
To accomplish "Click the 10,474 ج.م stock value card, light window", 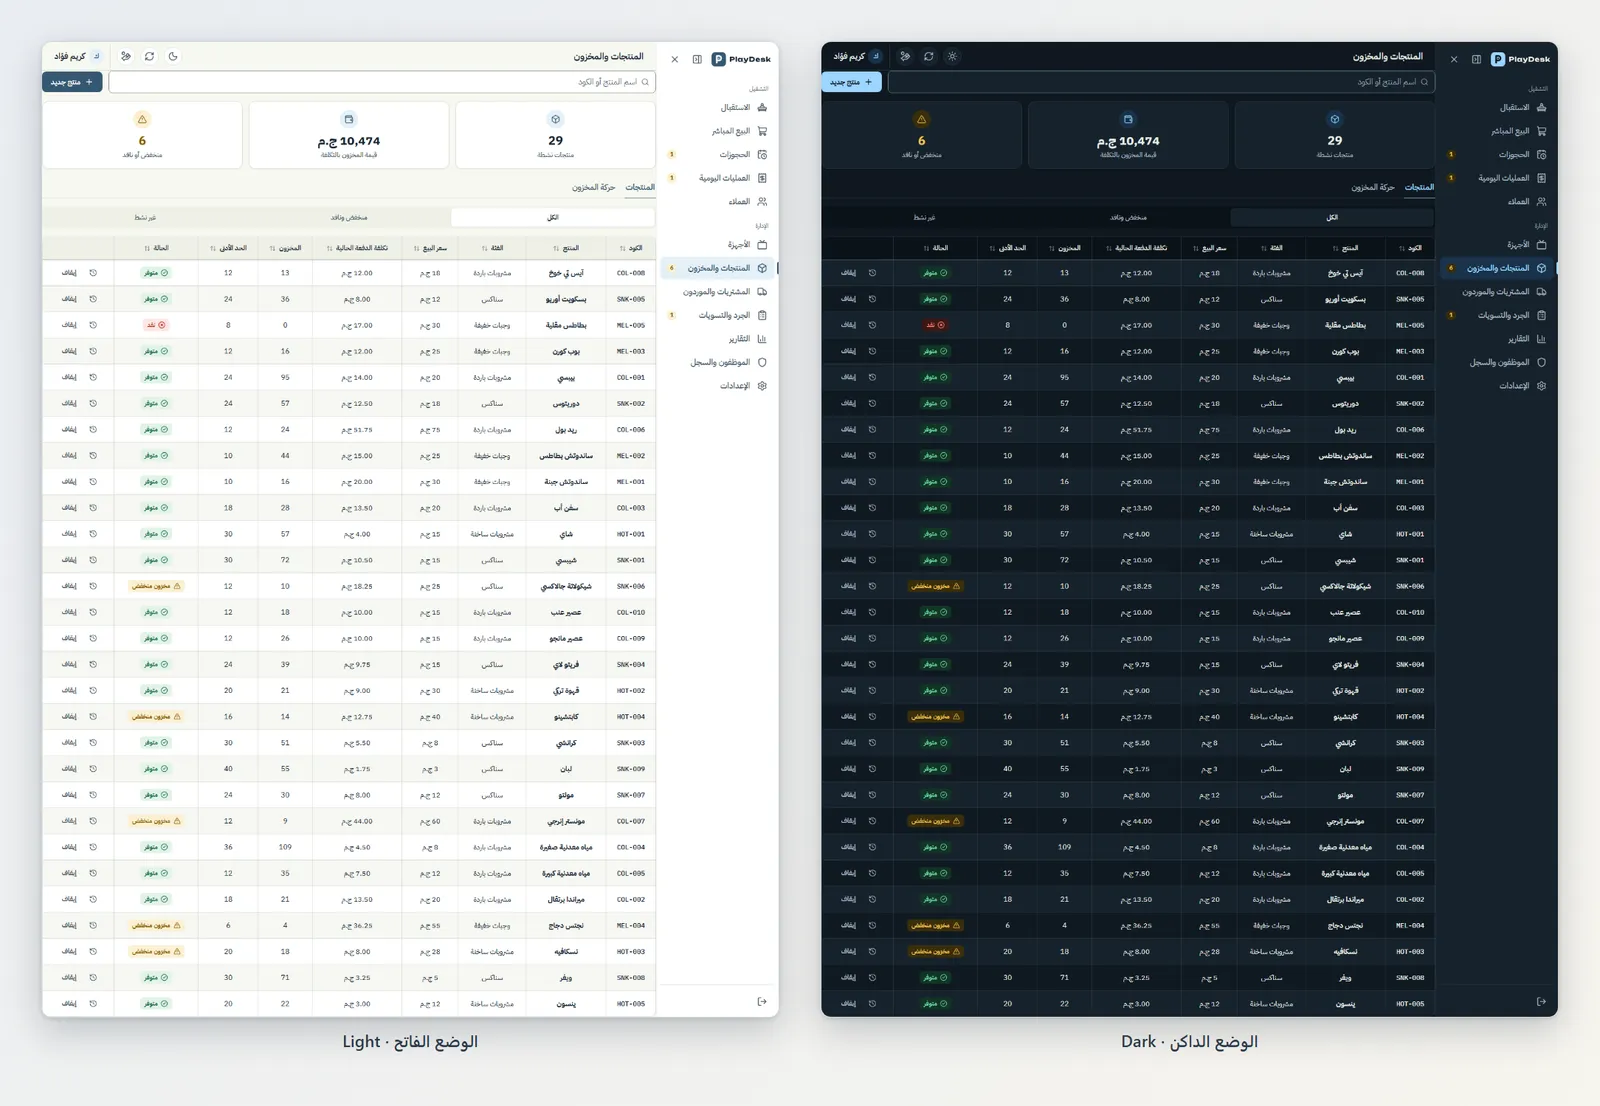I will (x=349, y=135).
